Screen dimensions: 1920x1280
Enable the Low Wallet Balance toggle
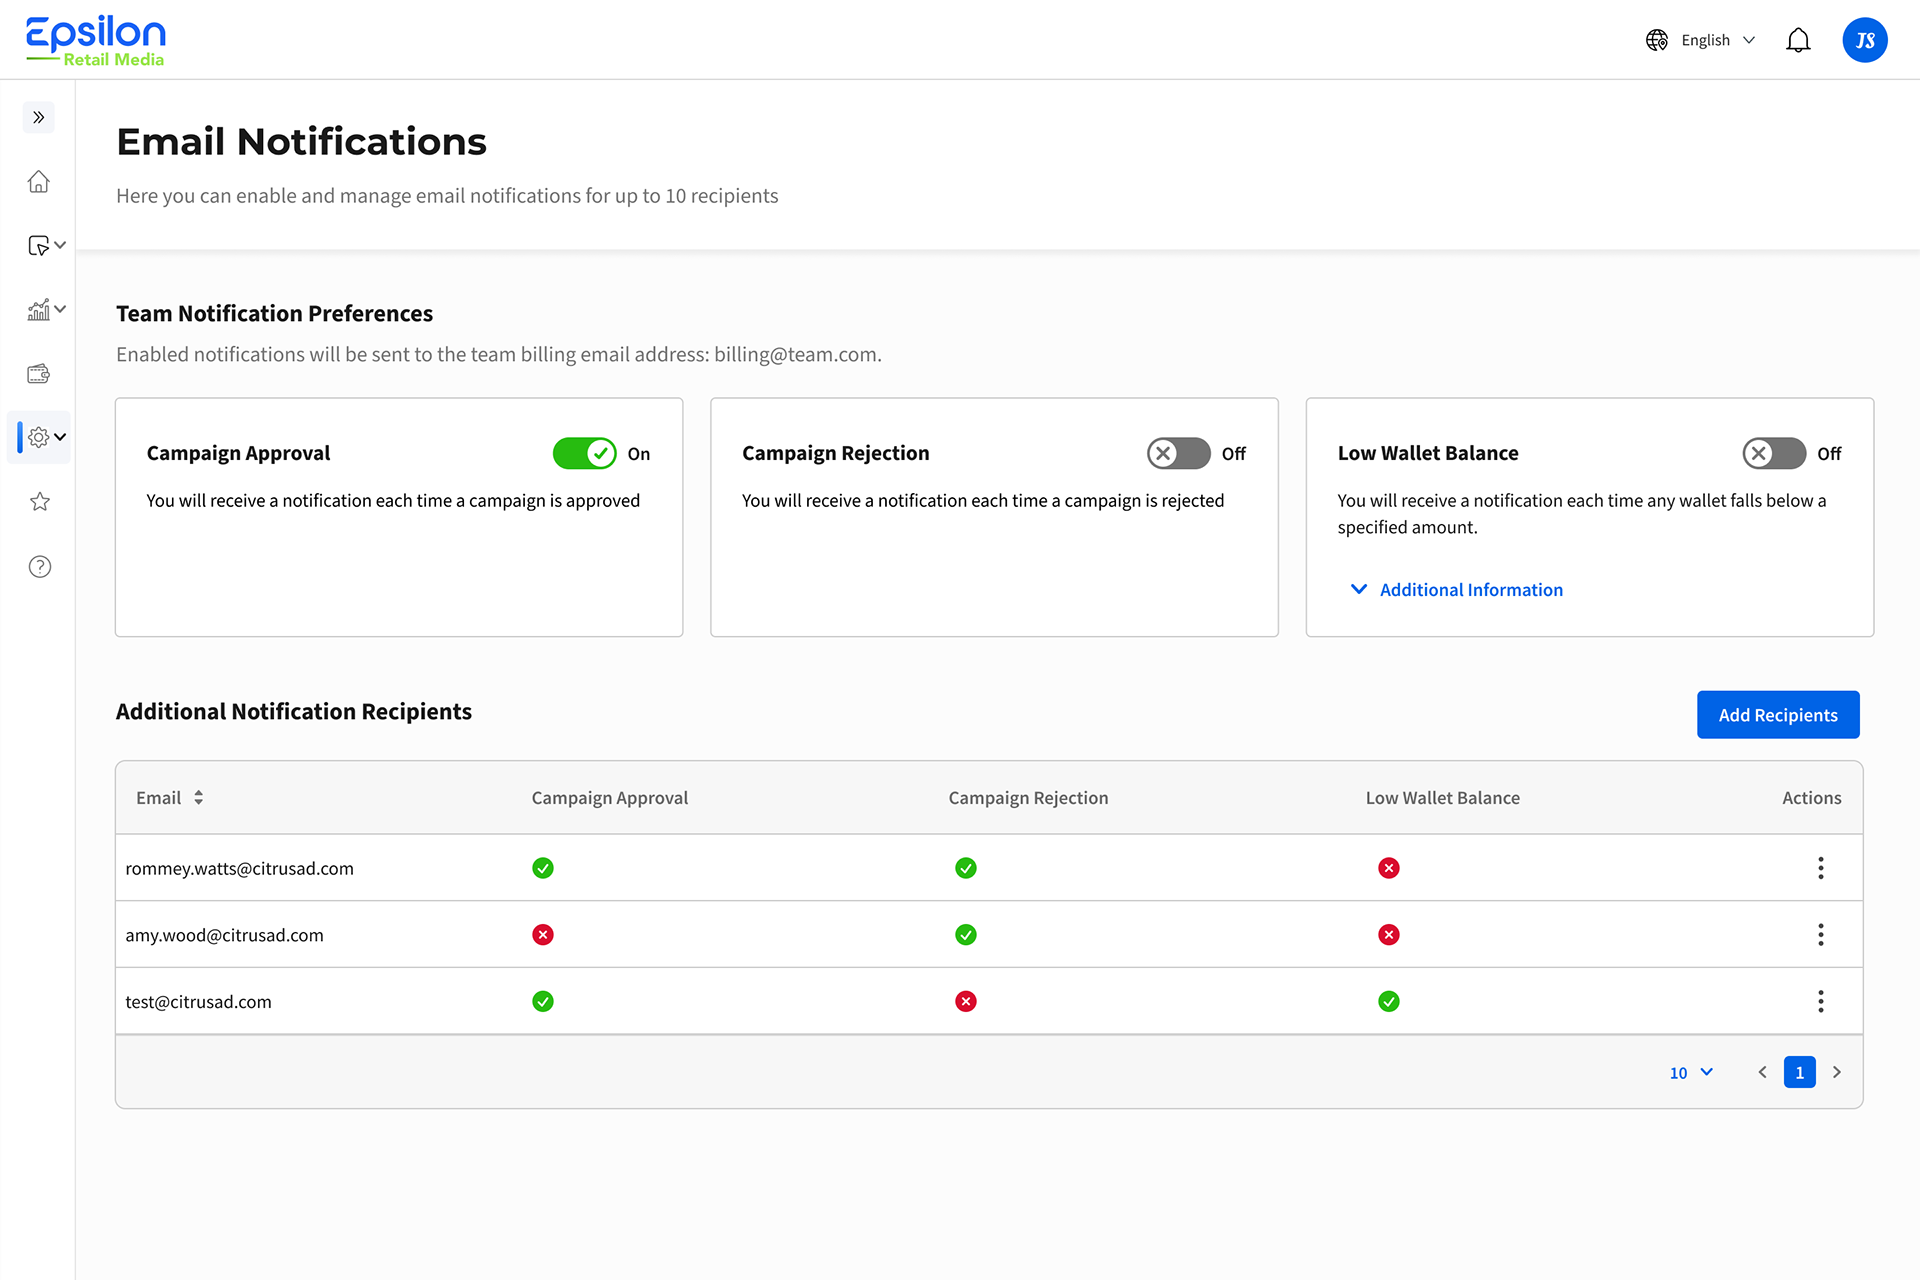click(x=1773, y=454)
